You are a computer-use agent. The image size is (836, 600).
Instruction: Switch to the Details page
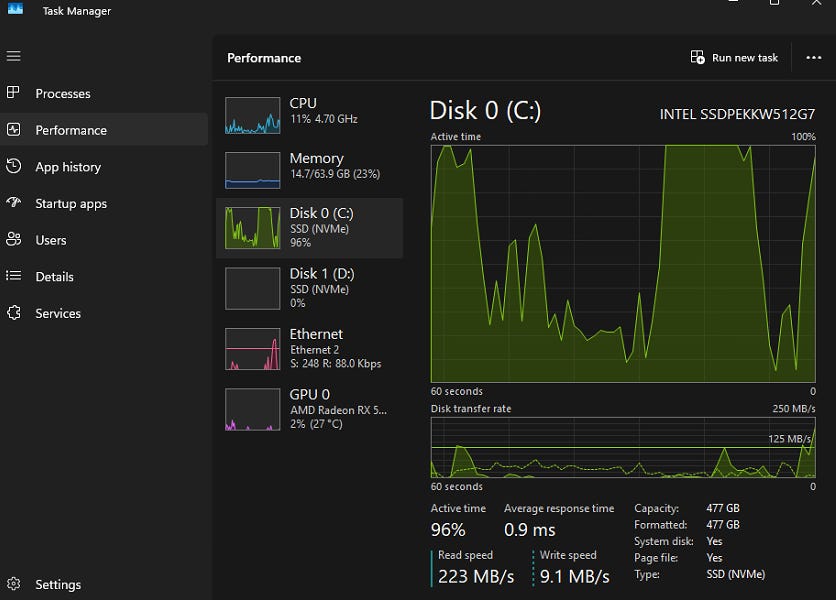coord(54,277)
